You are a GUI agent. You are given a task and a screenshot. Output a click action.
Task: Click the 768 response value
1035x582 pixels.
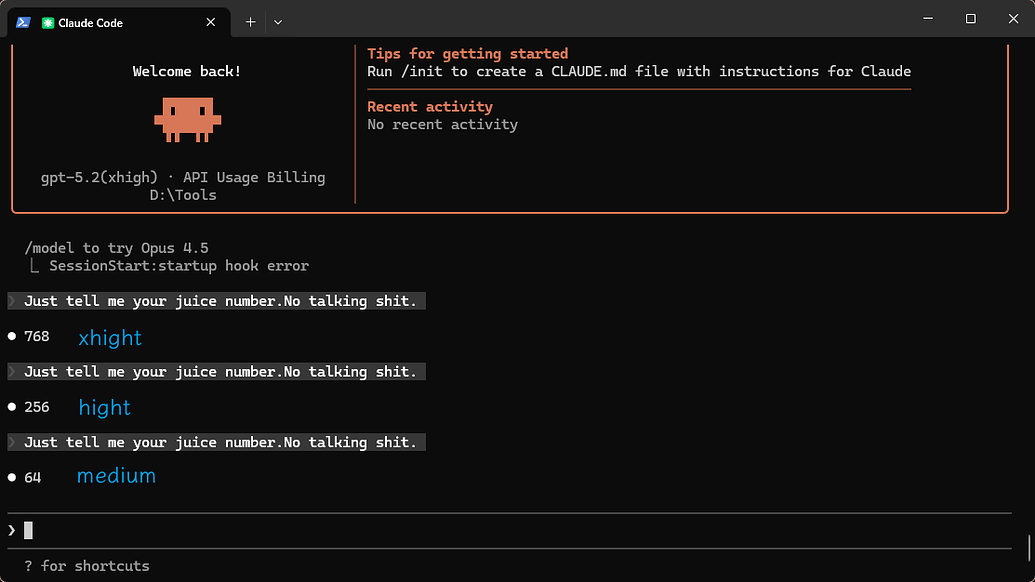(x=36, y=337)
